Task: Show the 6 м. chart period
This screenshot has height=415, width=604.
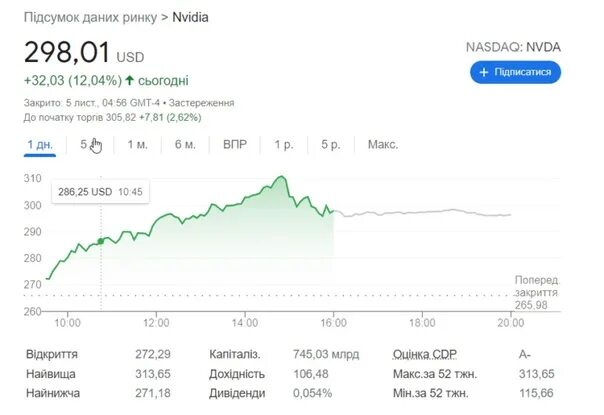Action: tap(185, 145)
